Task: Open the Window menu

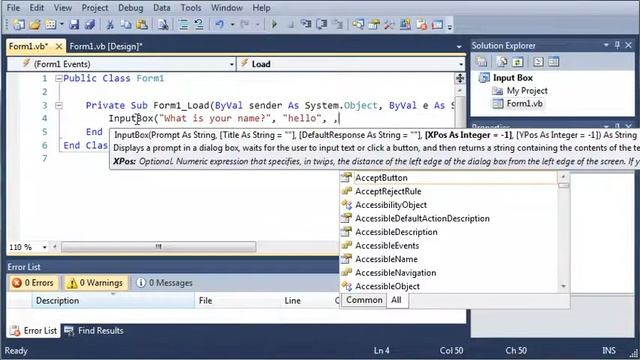Action: point(227,8)
